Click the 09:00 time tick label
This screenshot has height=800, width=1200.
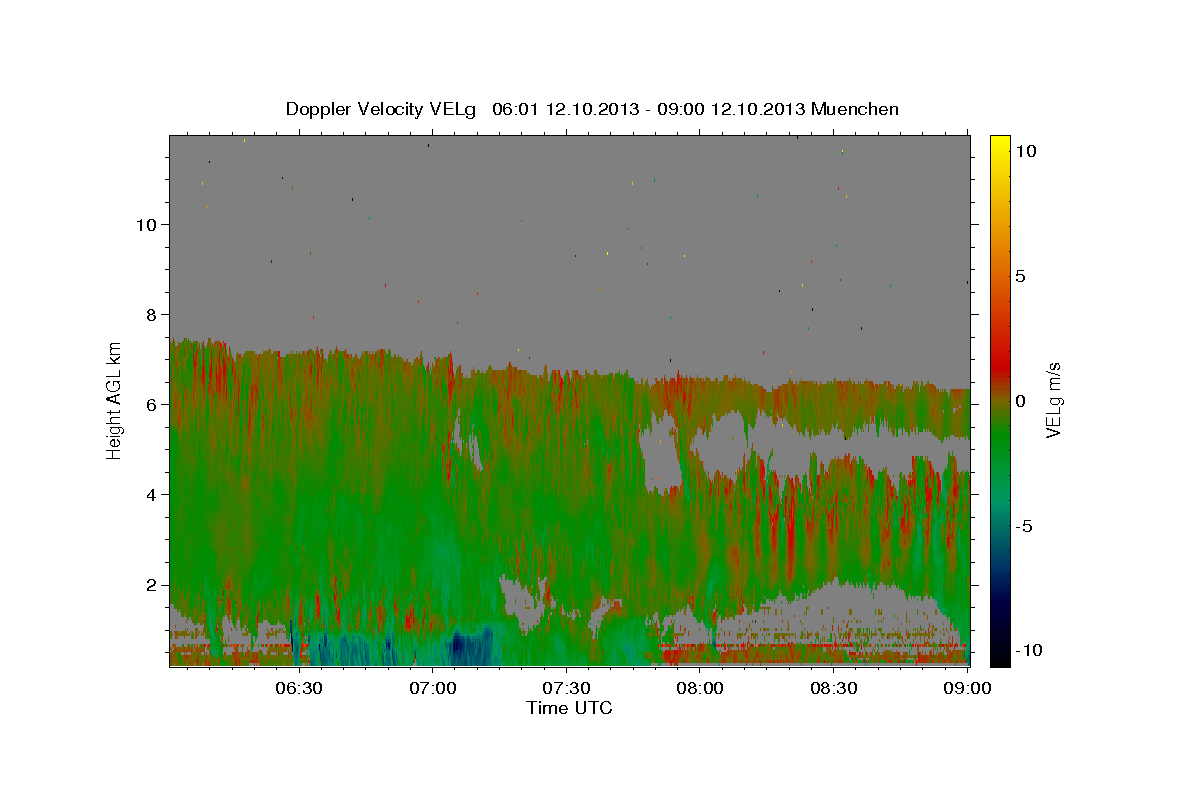pyautogui.click(x=968, y=688)
